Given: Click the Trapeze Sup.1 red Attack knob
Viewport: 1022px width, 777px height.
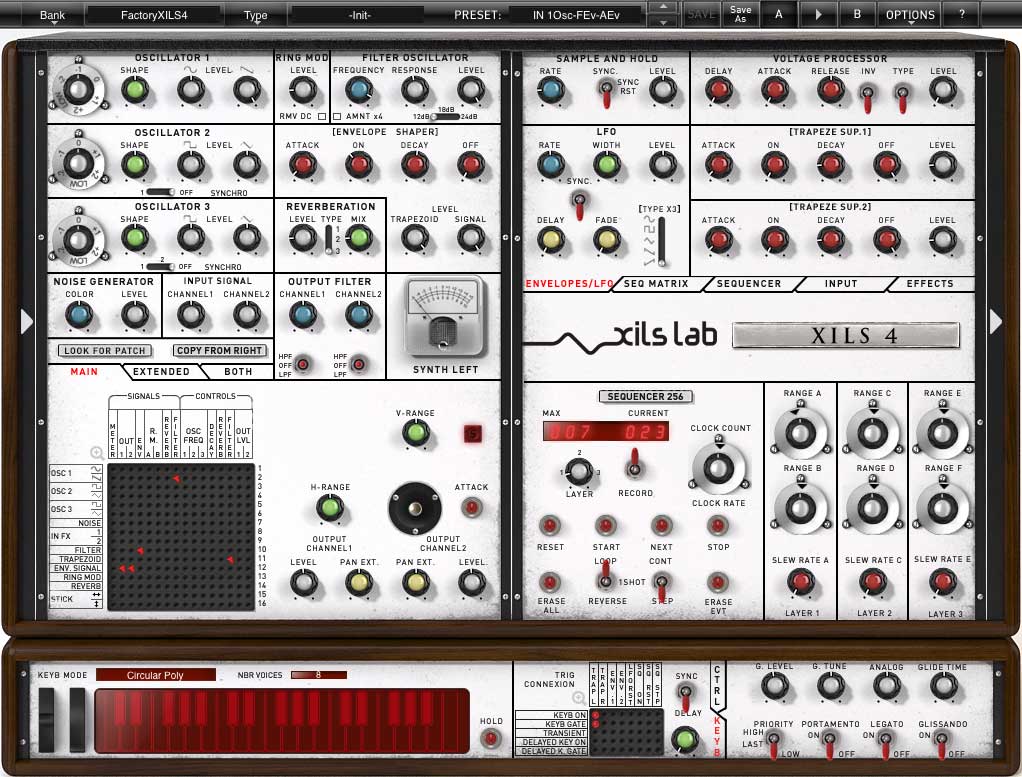Looking at the screenshot, I should coord(718,165).
